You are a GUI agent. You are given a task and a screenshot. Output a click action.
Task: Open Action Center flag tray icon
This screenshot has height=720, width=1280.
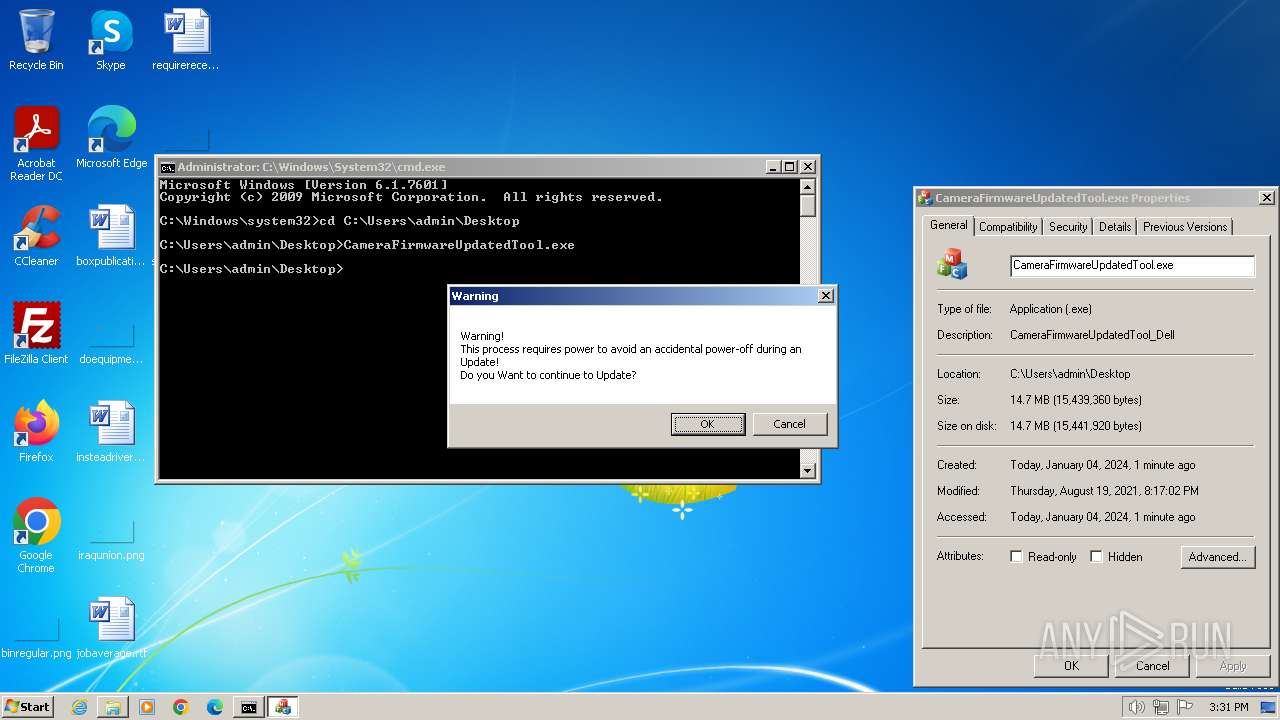tap(1184, 707)
